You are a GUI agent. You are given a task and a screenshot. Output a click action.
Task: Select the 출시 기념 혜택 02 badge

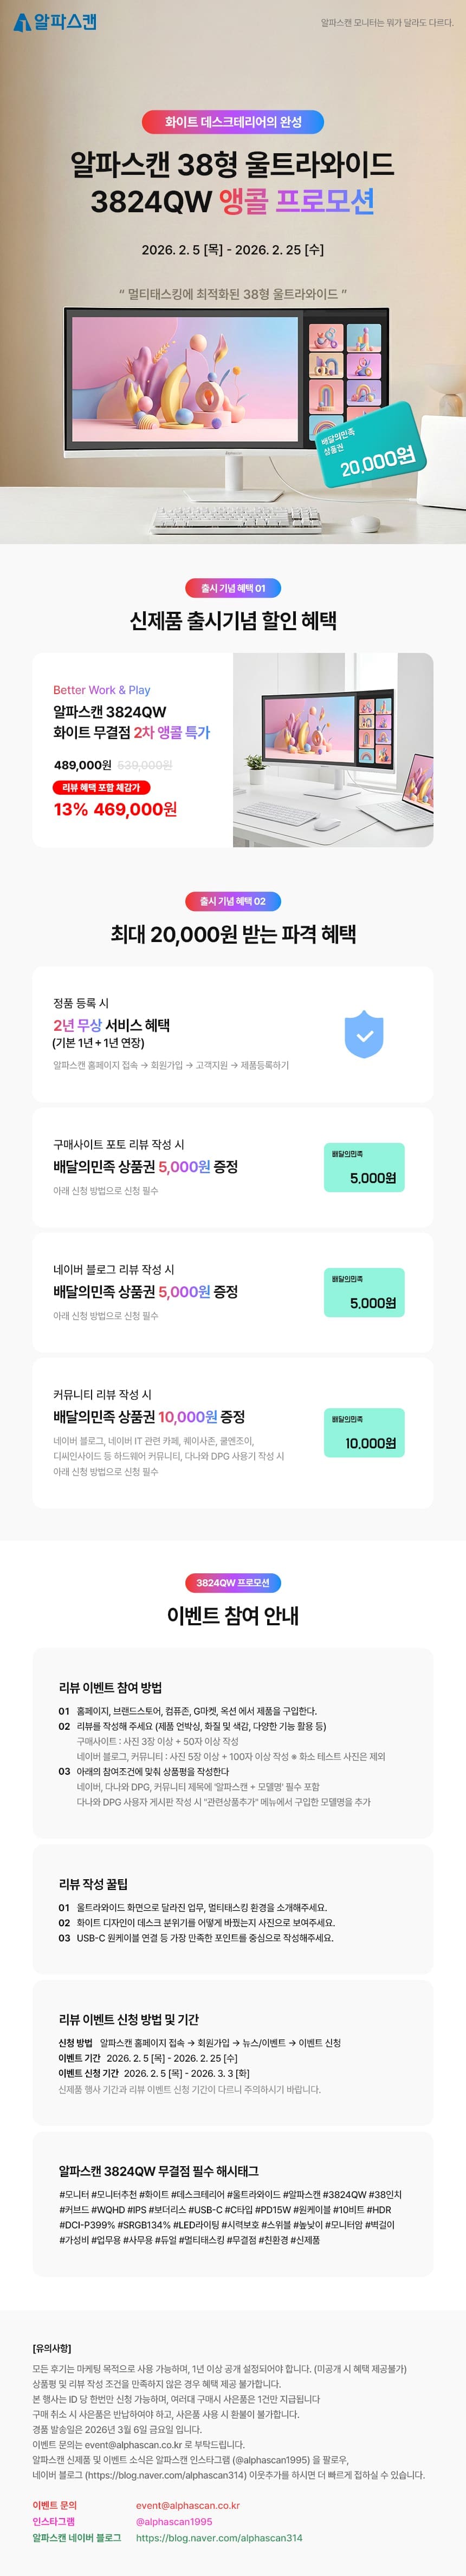pos(233,901)
